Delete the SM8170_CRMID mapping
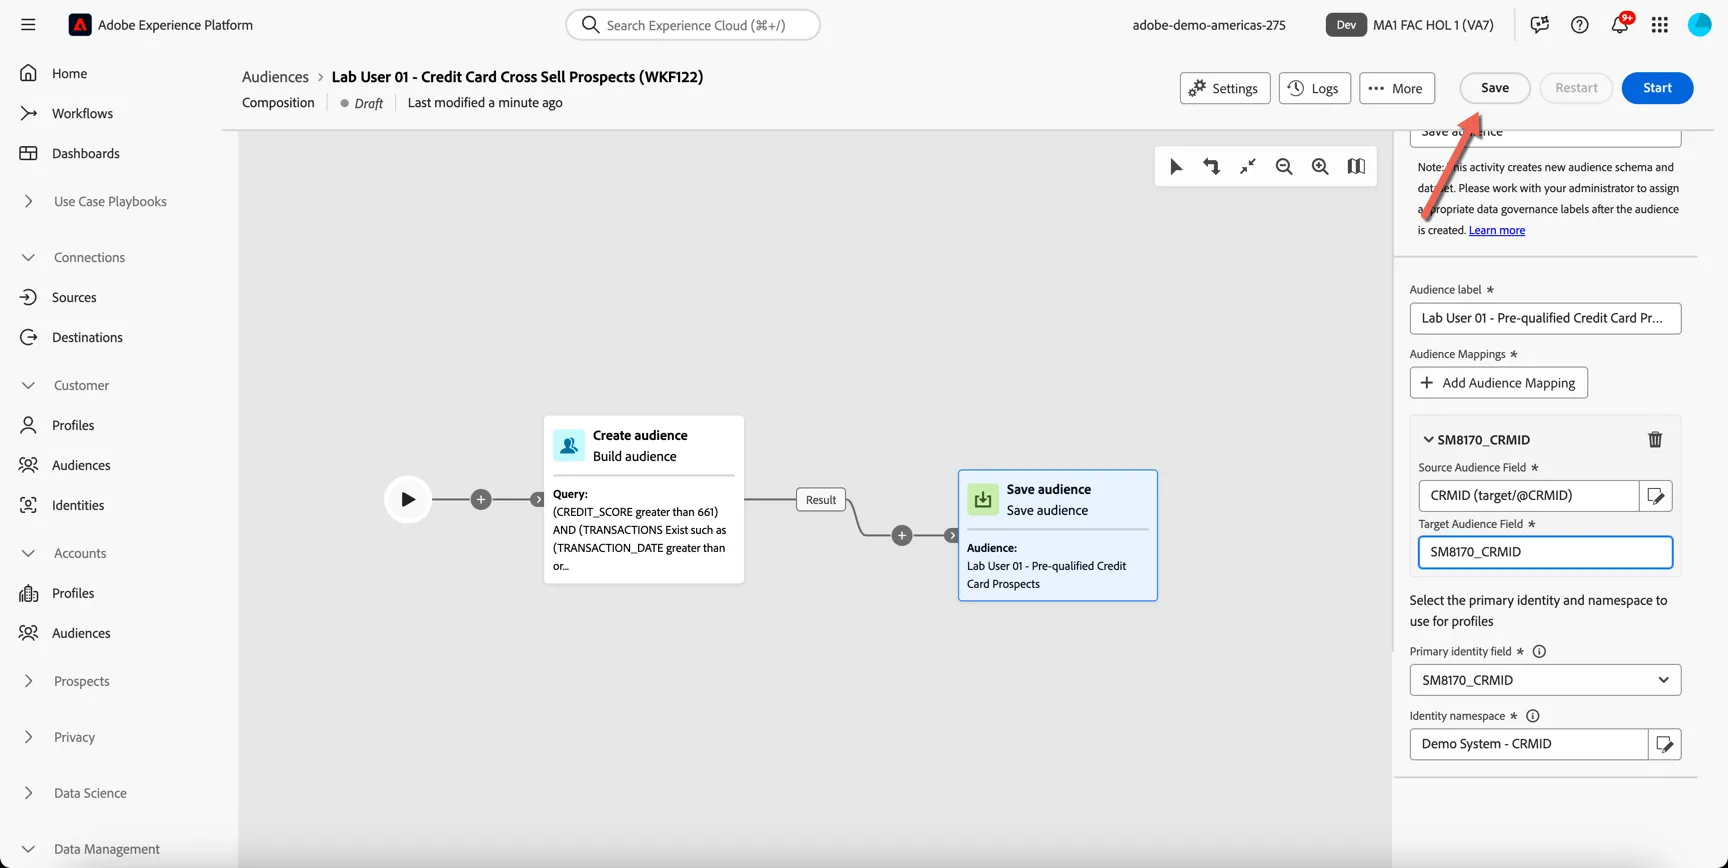This screenshot has width=1728, height=868. [1655, 440]
